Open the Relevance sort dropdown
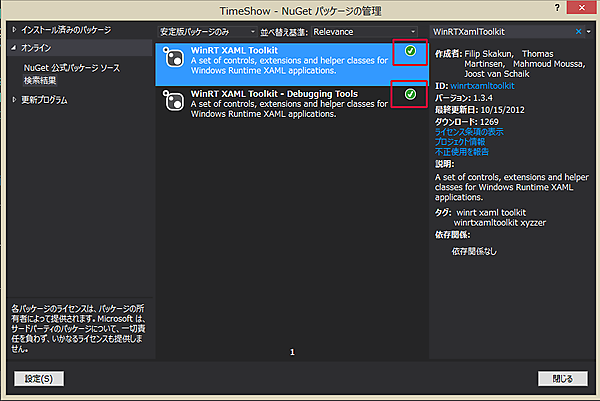Viewport: 600px width, 401px height. [364, 32]
